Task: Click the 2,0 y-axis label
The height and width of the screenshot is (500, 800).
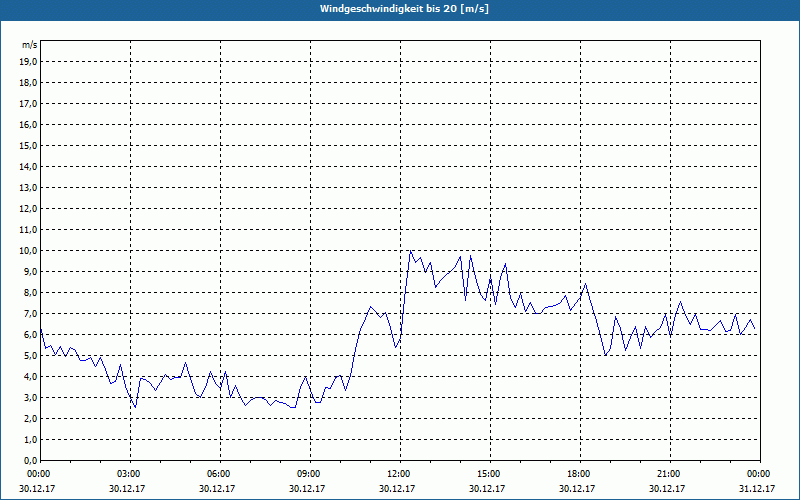Action: (x=30, y=419)
